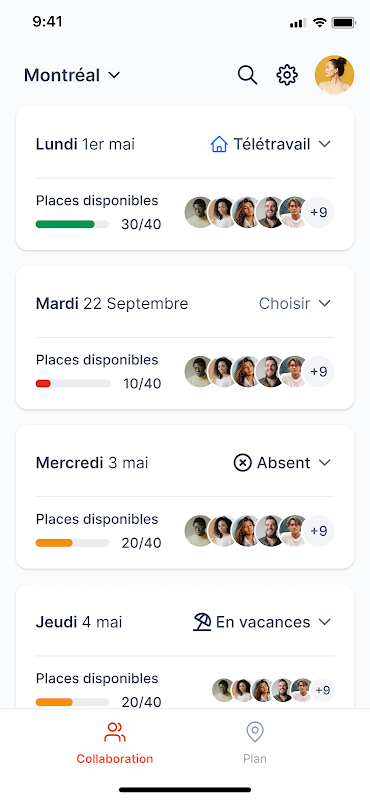Open the Choisir dropdown for Mardi
370x800 pixels.
pos(295,304)
